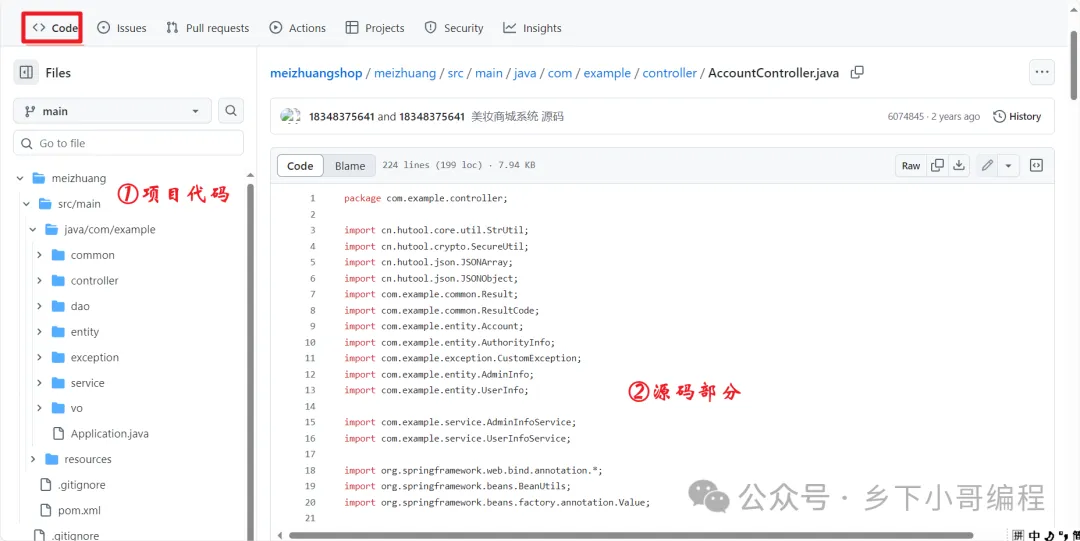Viewport: 1080px width, 541px height.
Task: Expand the vo folder
Action: pos(39,408)
